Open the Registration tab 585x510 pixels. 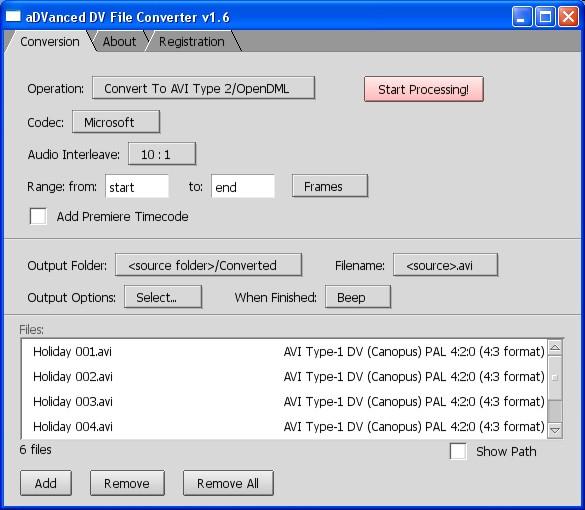click(x=192, y=41)
